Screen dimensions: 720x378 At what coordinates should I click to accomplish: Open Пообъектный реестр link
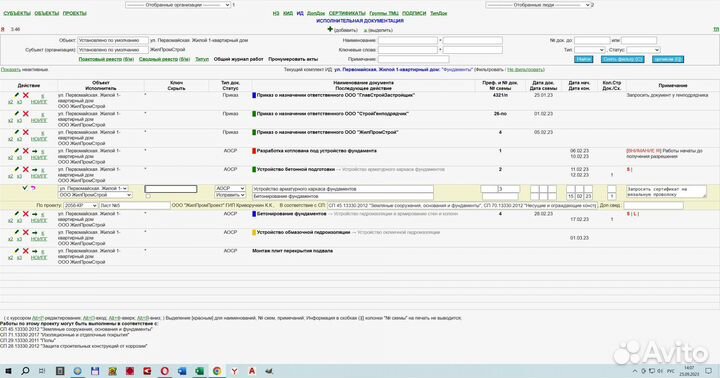pyautogui.click(x=106, y=59)
